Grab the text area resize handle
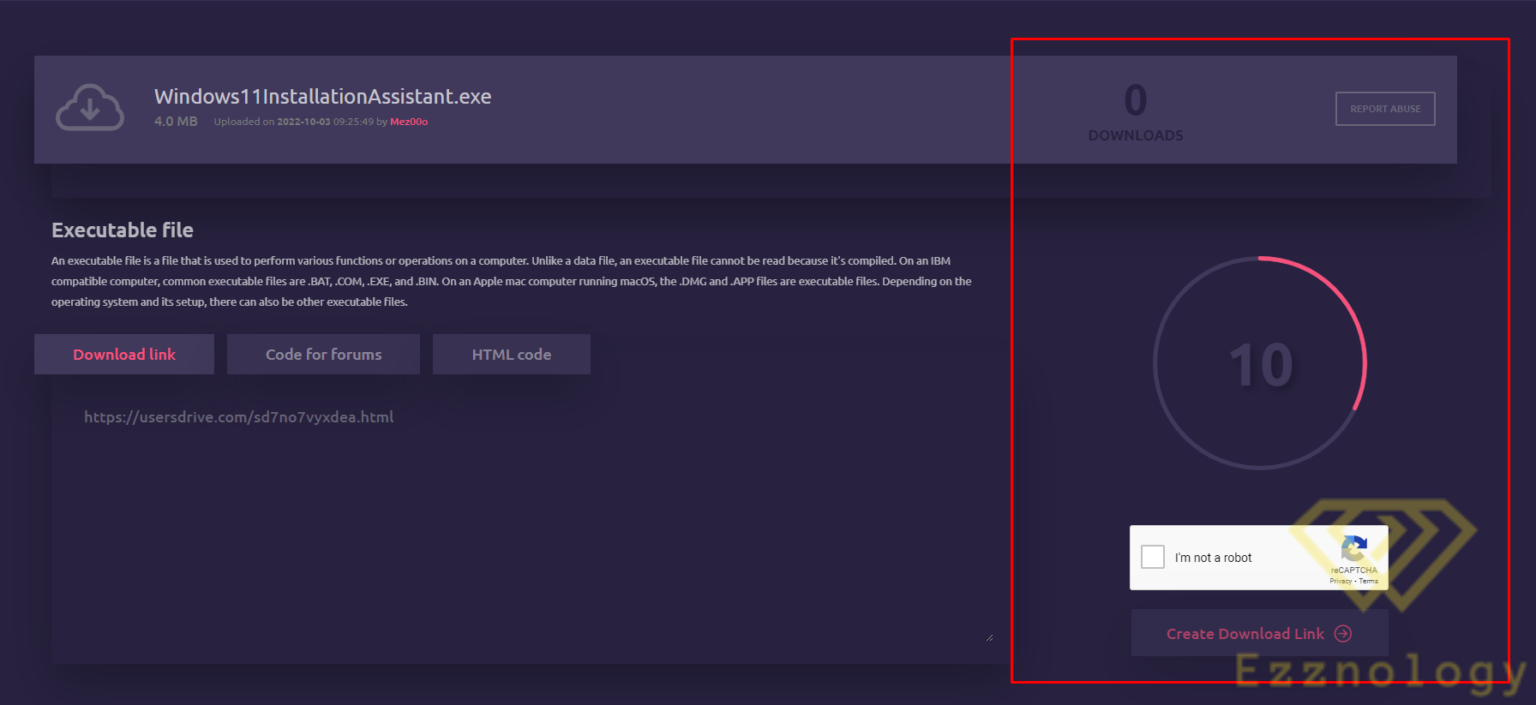 (989, 636)
